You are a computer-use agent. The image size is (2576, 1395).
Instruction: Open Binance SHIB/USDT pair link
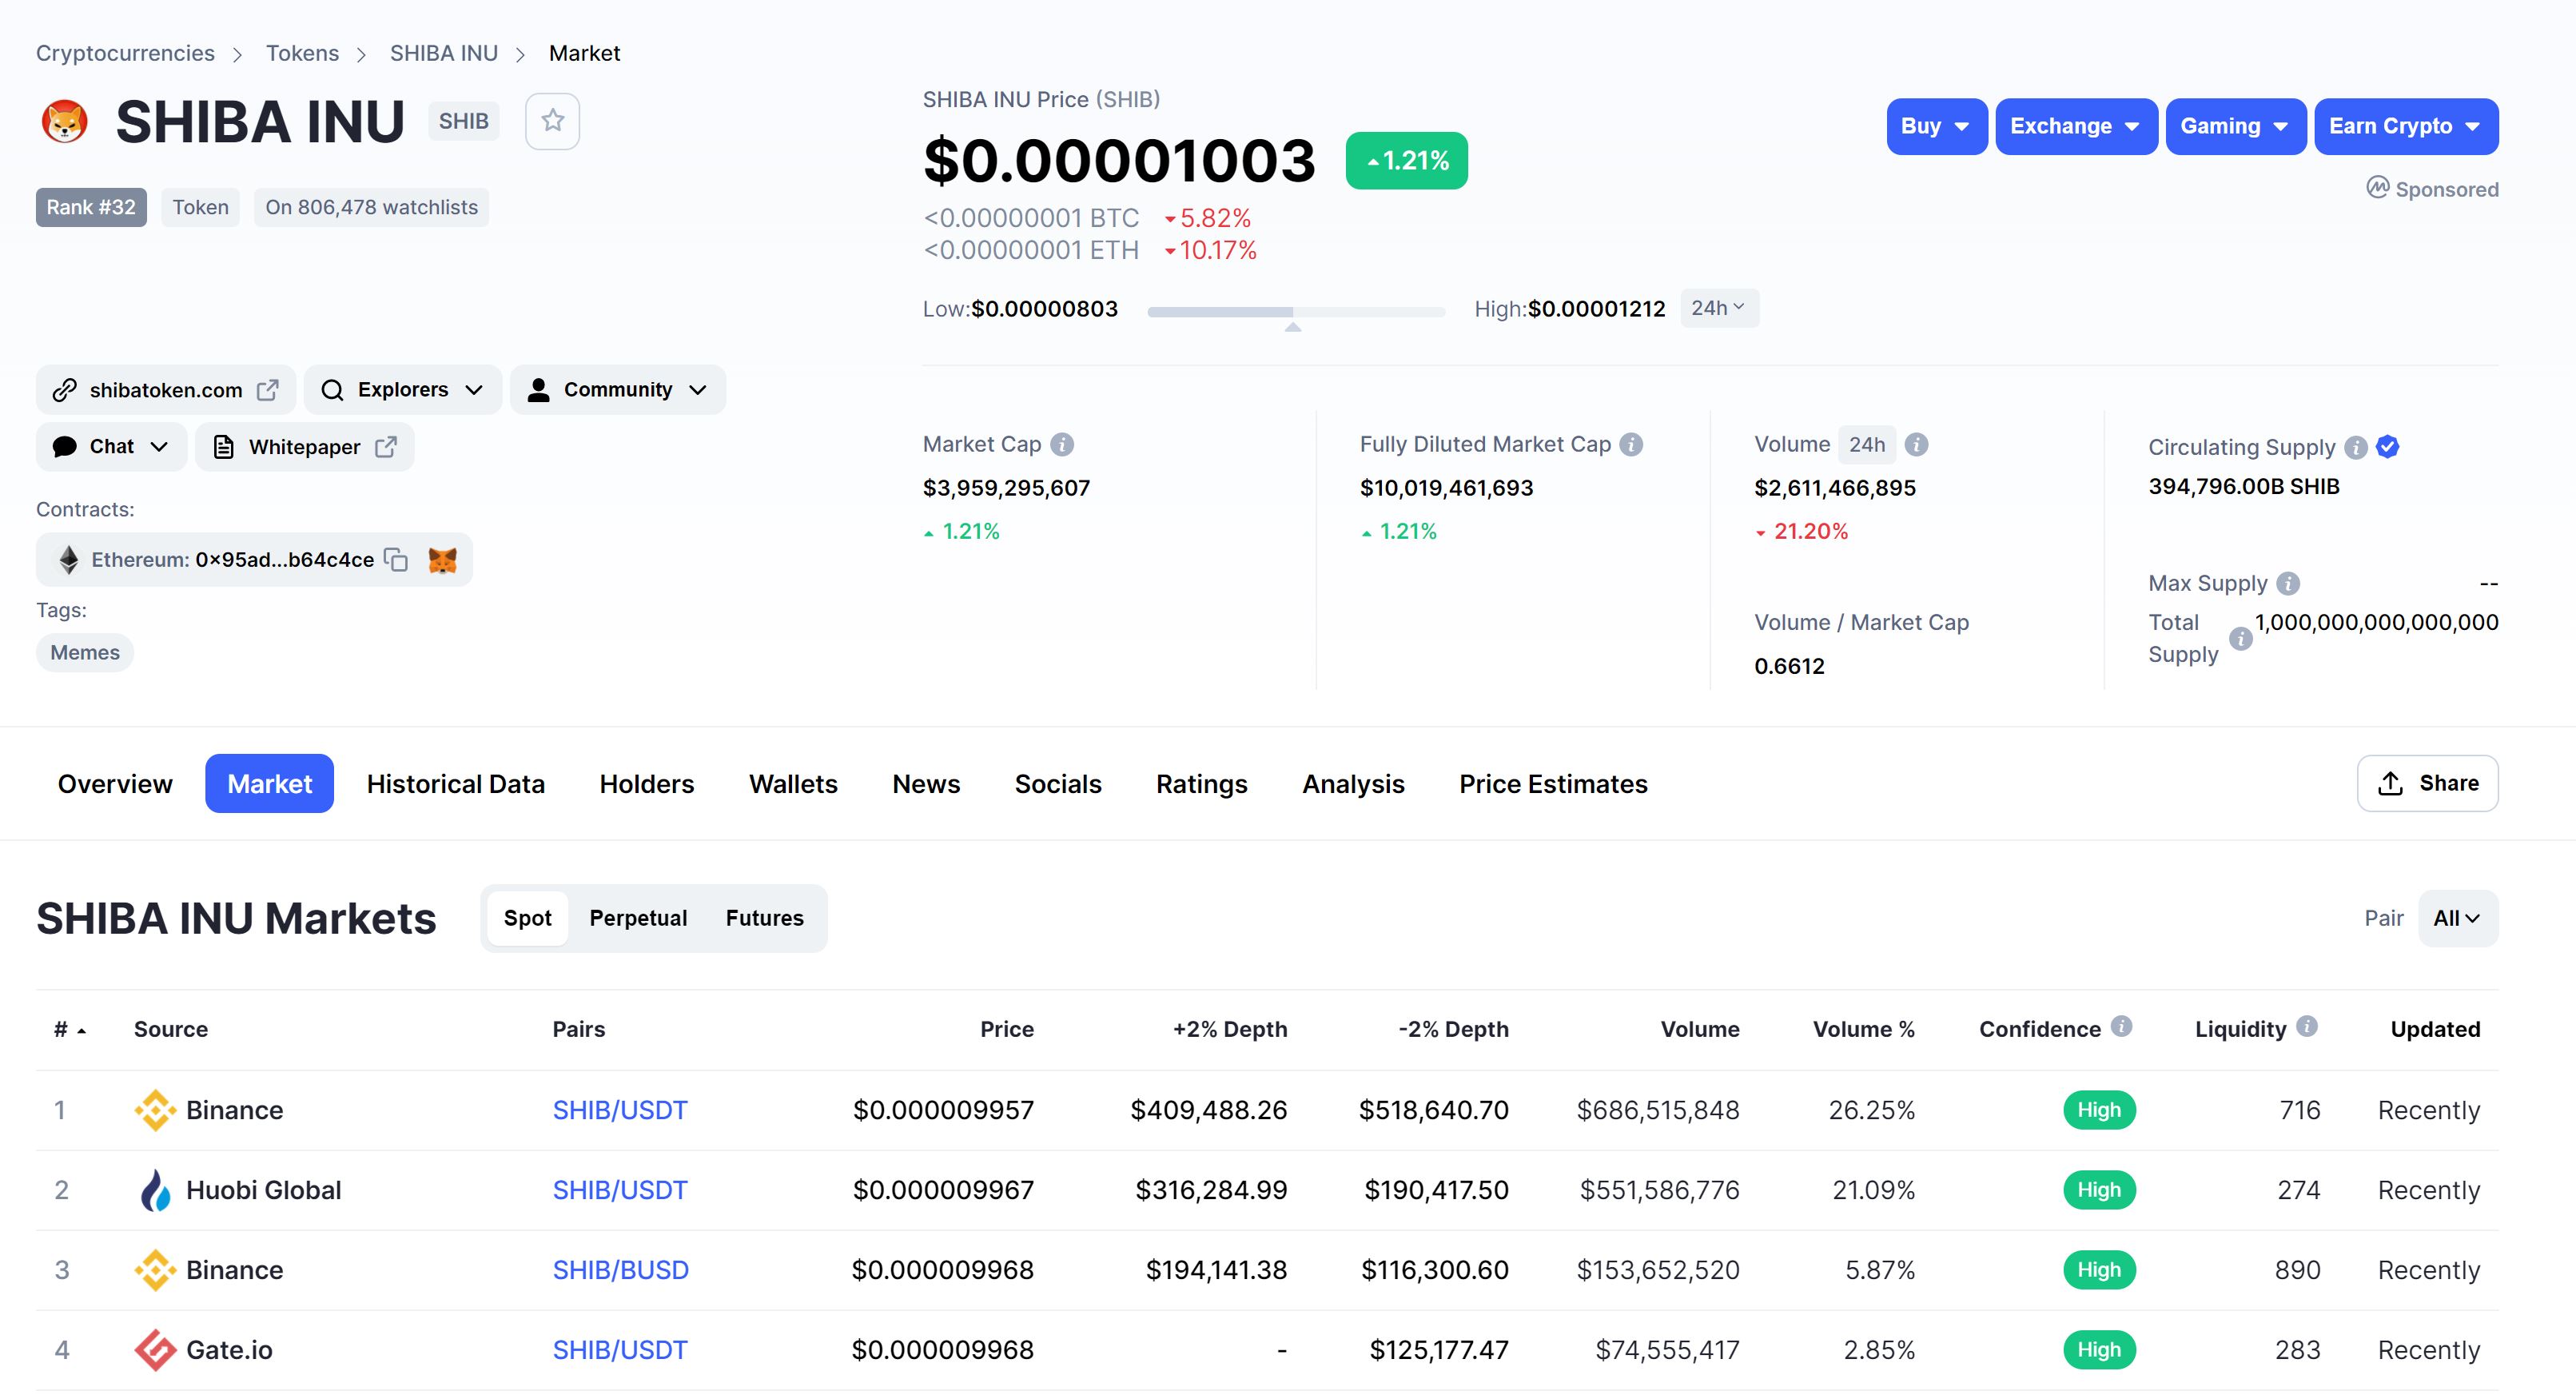[x=620, y=1110]
